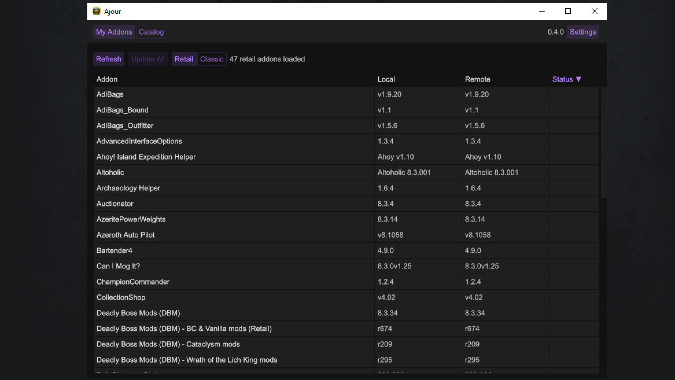The image size is (675, 380).
Task: Refresh the addon list
Action: [108, 59]
